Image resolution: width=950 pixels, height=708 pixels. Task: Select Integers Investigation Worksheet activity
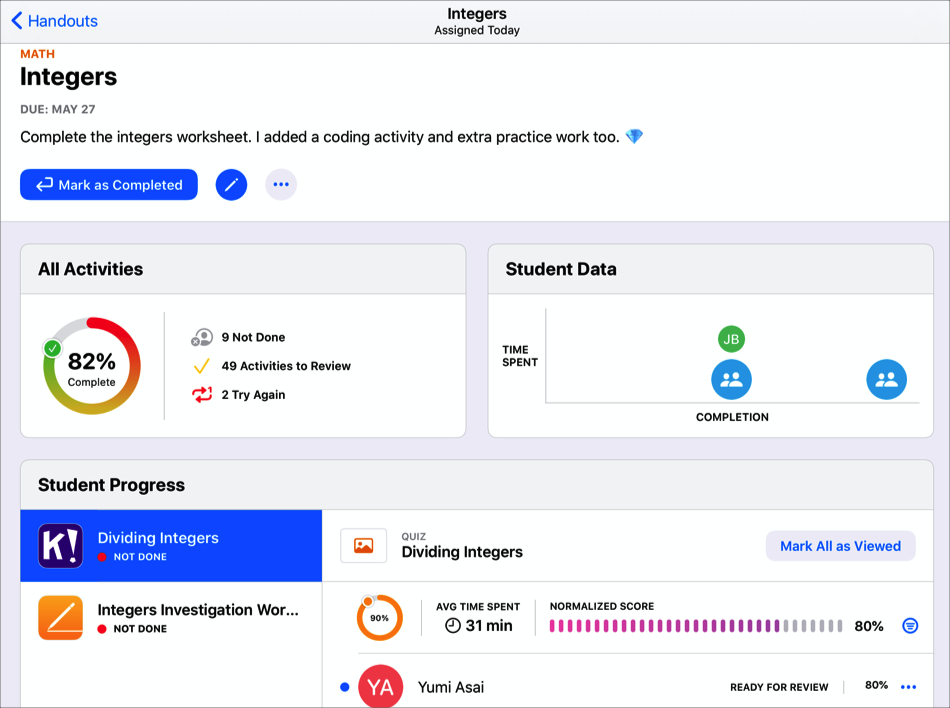197,618
